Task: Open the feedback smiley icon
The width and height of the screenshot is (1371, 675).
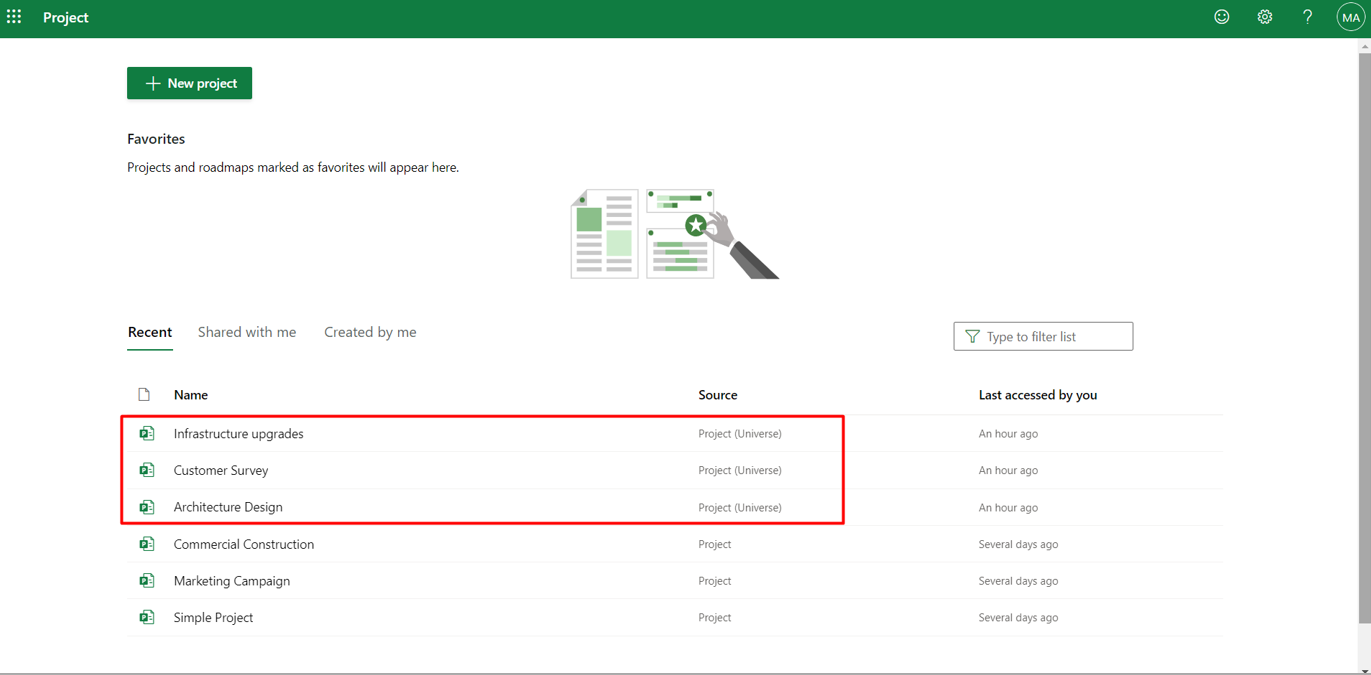Action: 1222,17
